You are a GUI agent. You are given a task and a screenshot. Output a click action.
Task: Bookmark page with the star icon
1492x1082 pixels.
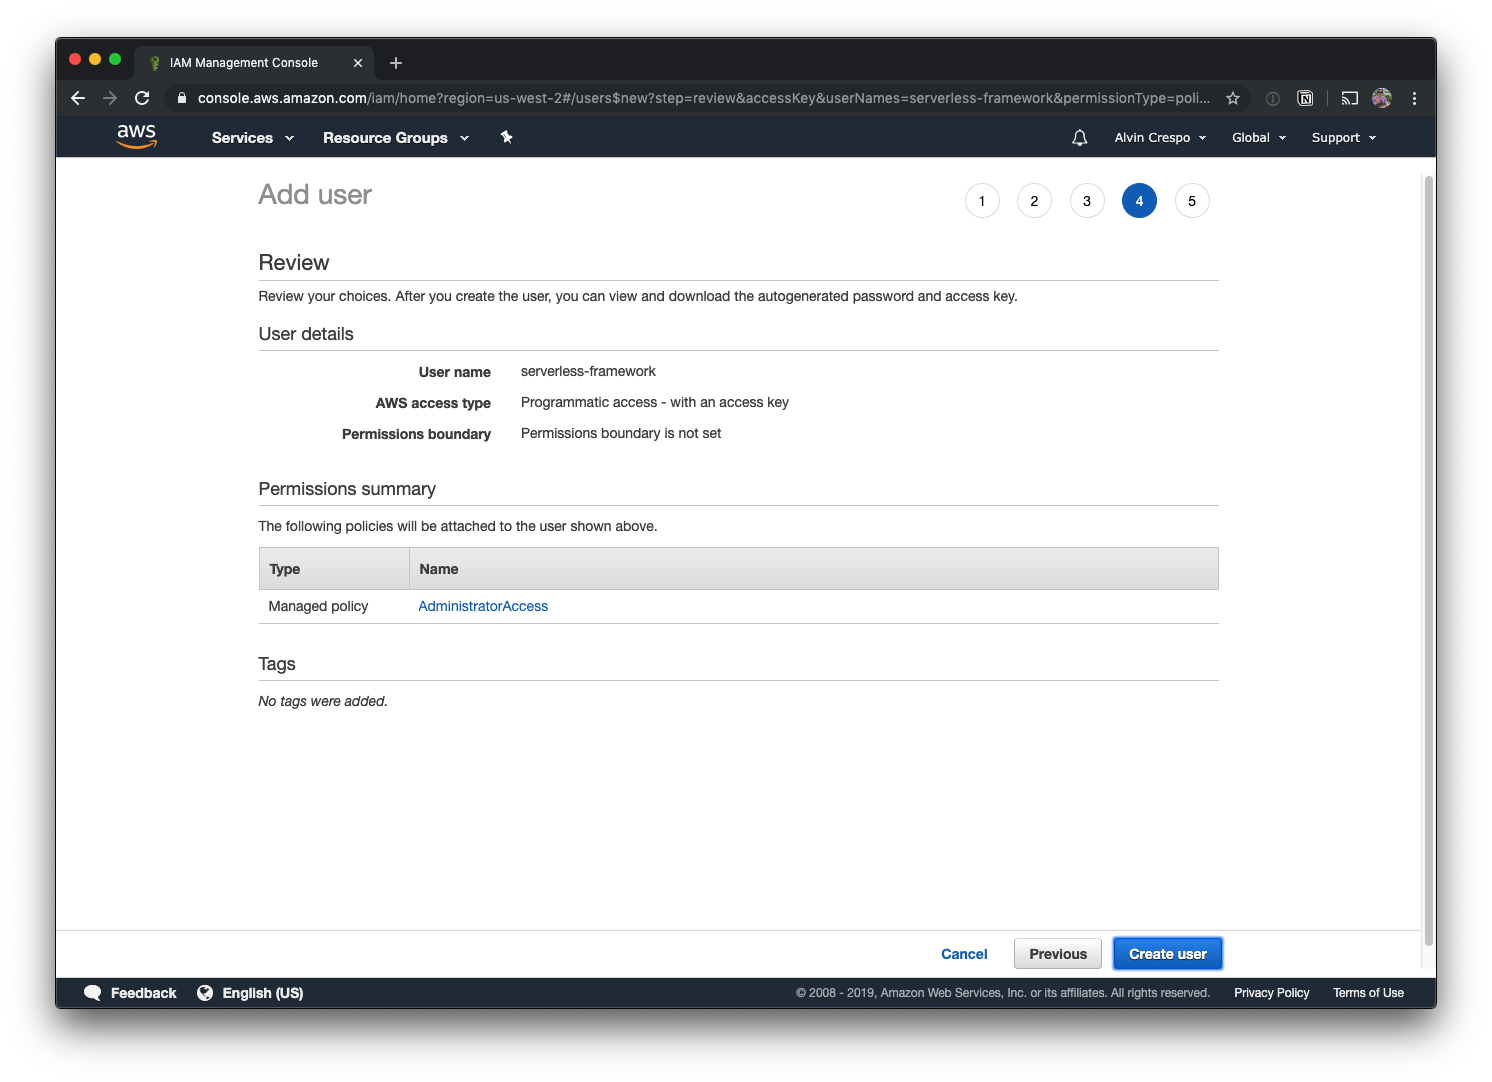coord(1233,98)
